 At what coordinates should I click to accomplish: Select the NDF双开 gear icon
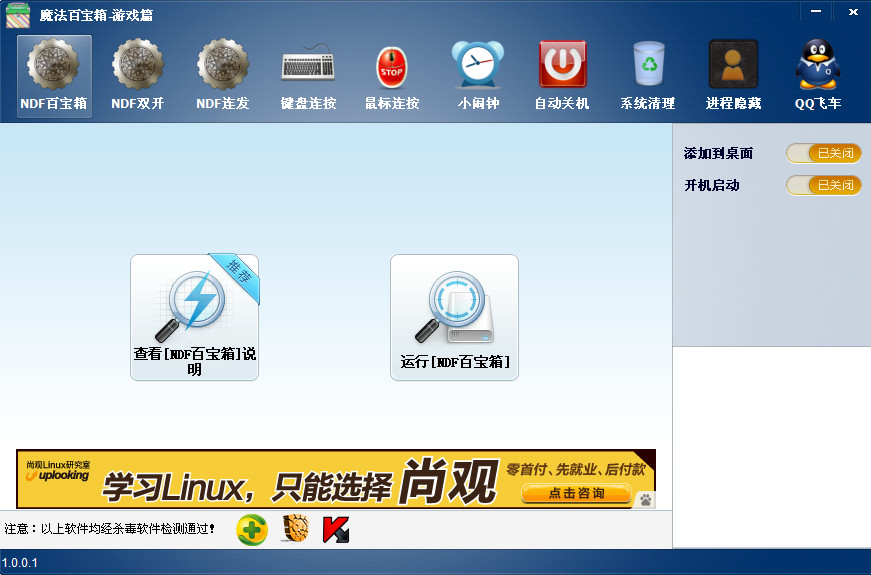(x=138, y=76)
